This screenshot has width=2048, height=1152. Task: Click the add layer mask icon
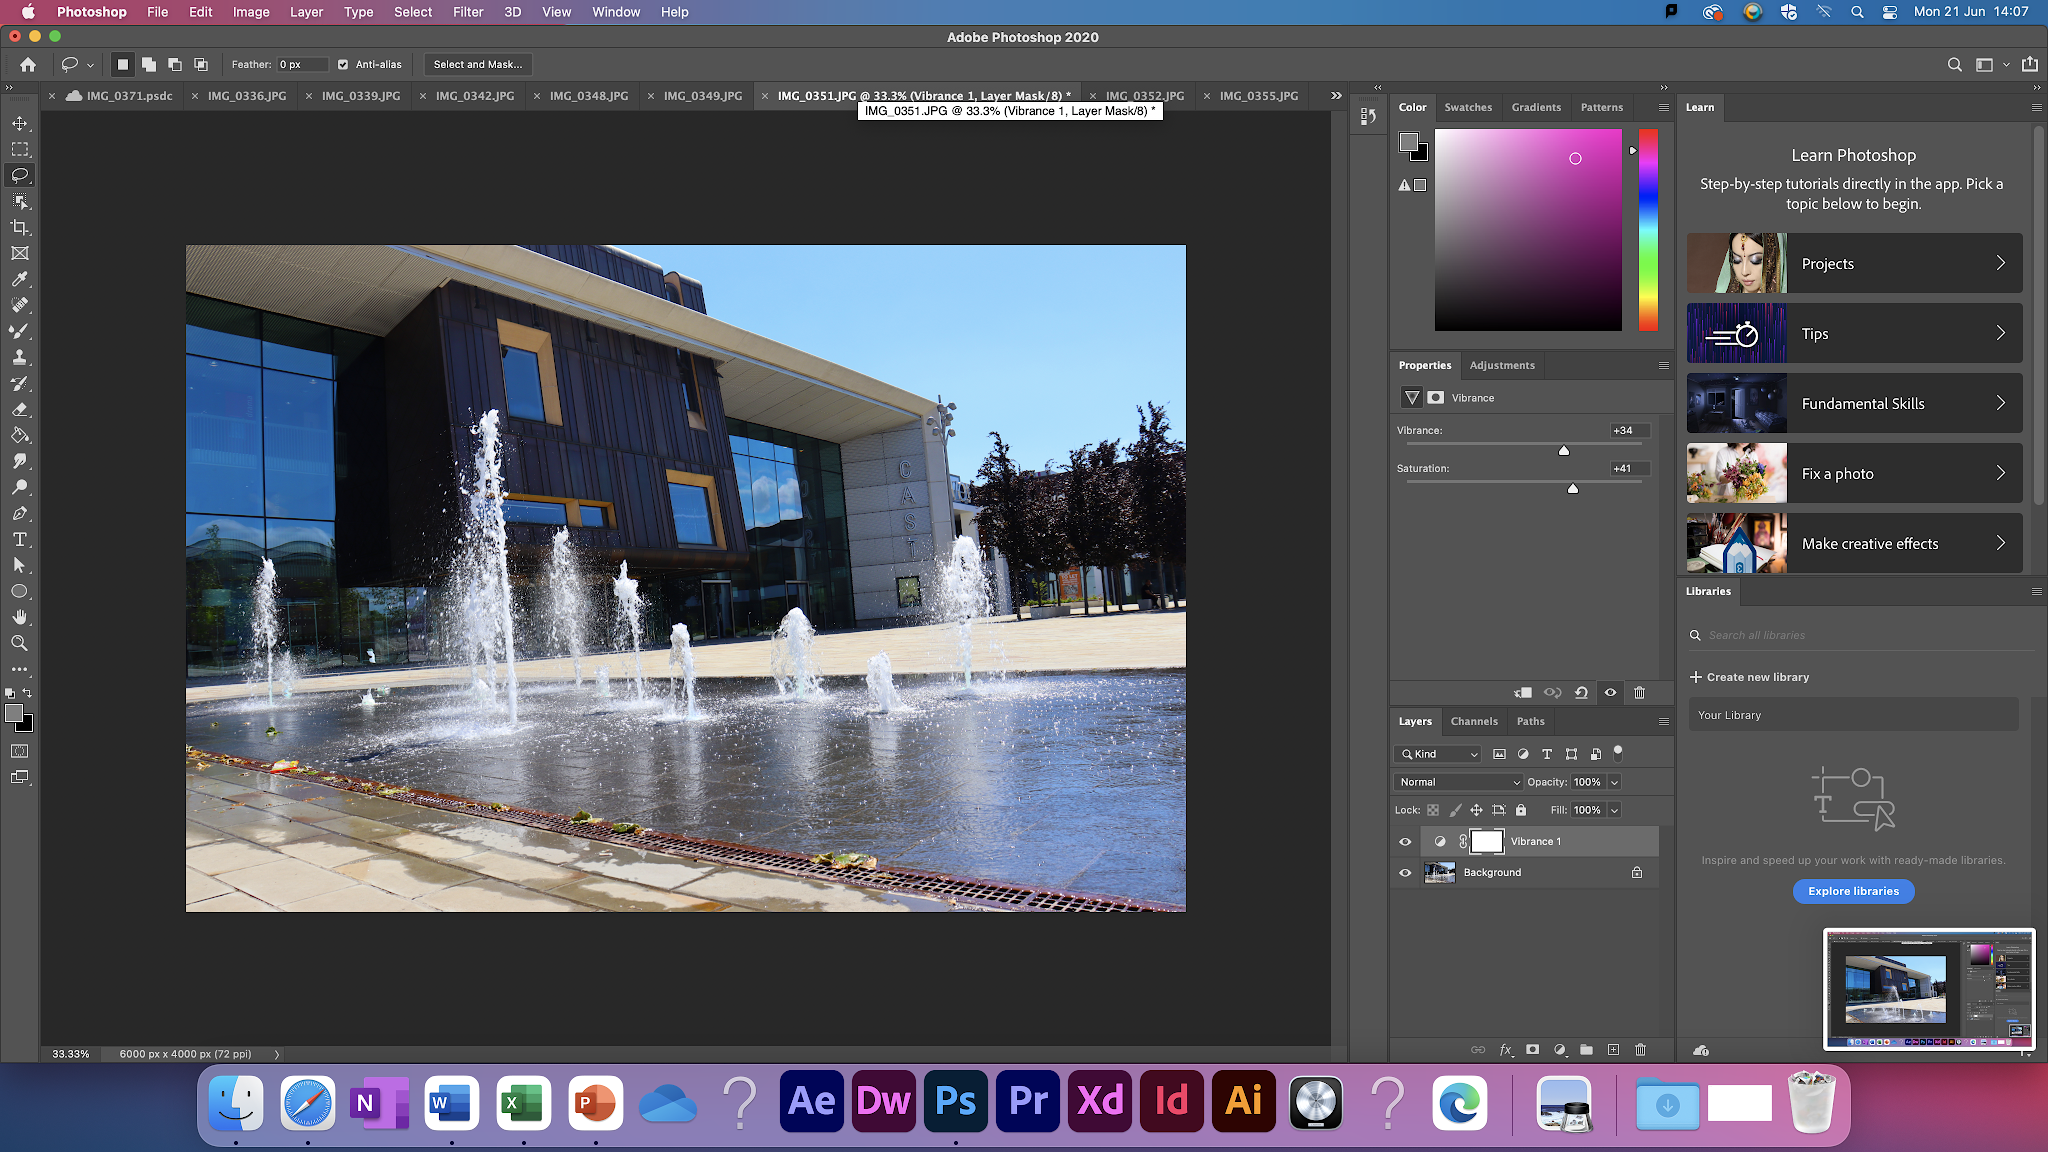[x=1533, y=1050]
